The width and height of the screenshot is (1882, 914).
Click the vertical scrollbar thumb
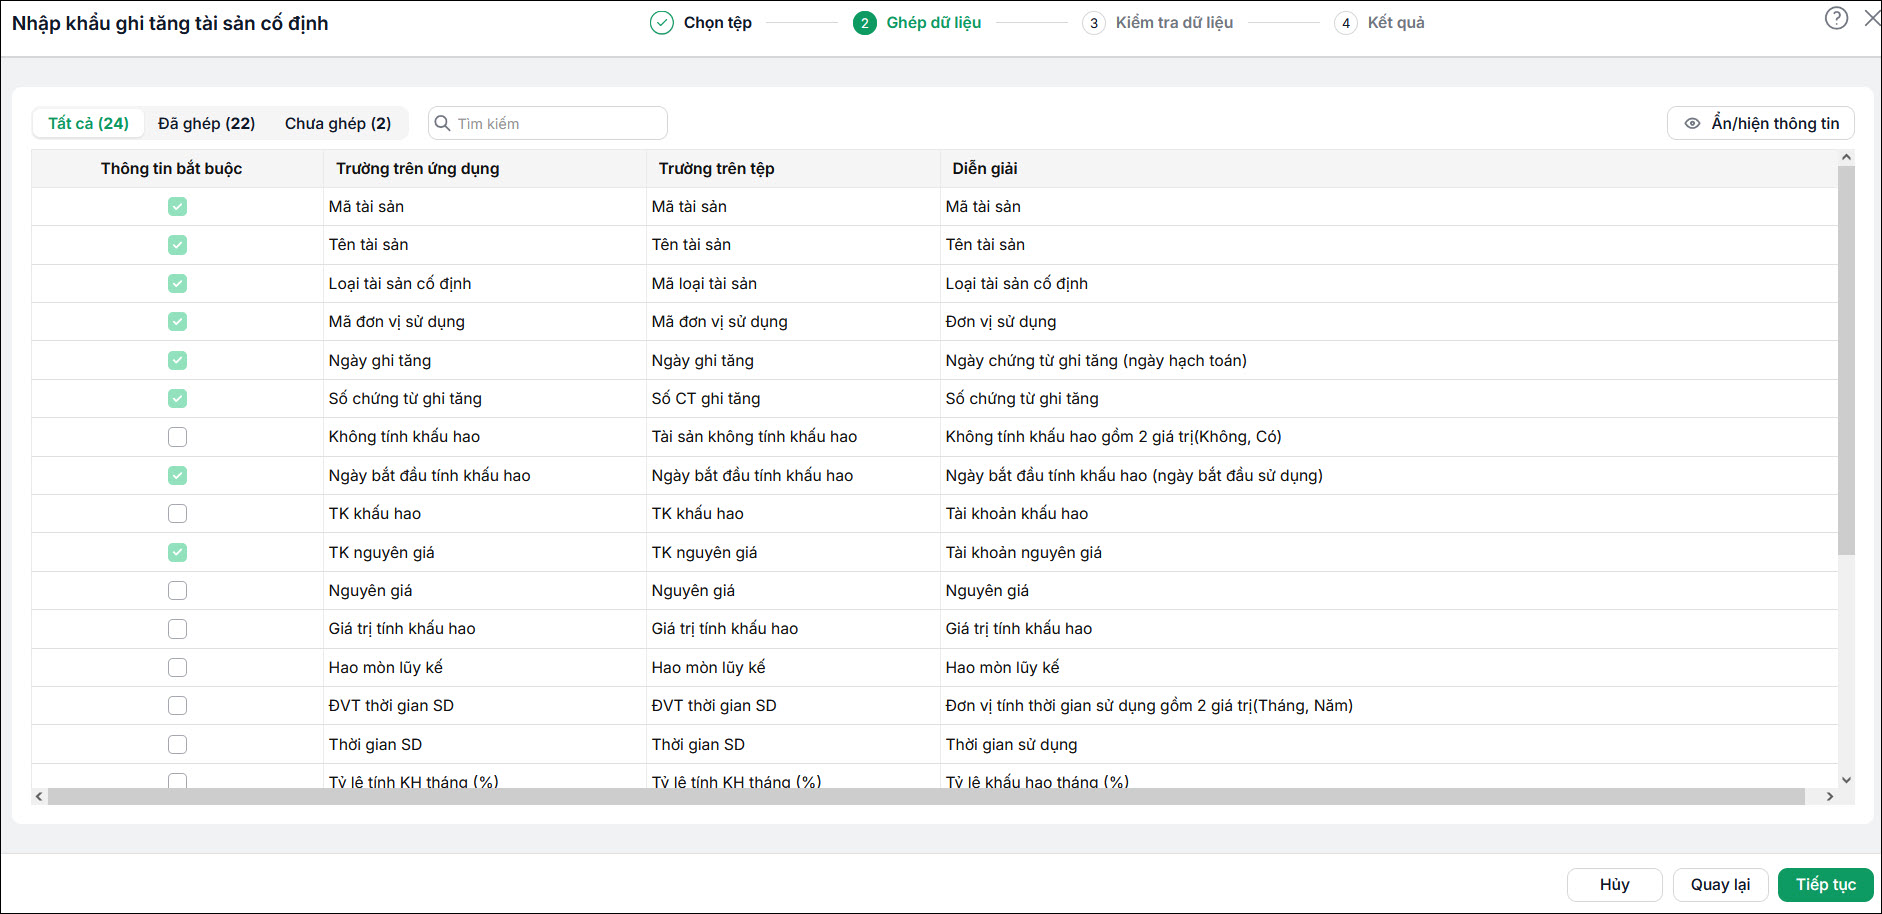[1846, 360]
